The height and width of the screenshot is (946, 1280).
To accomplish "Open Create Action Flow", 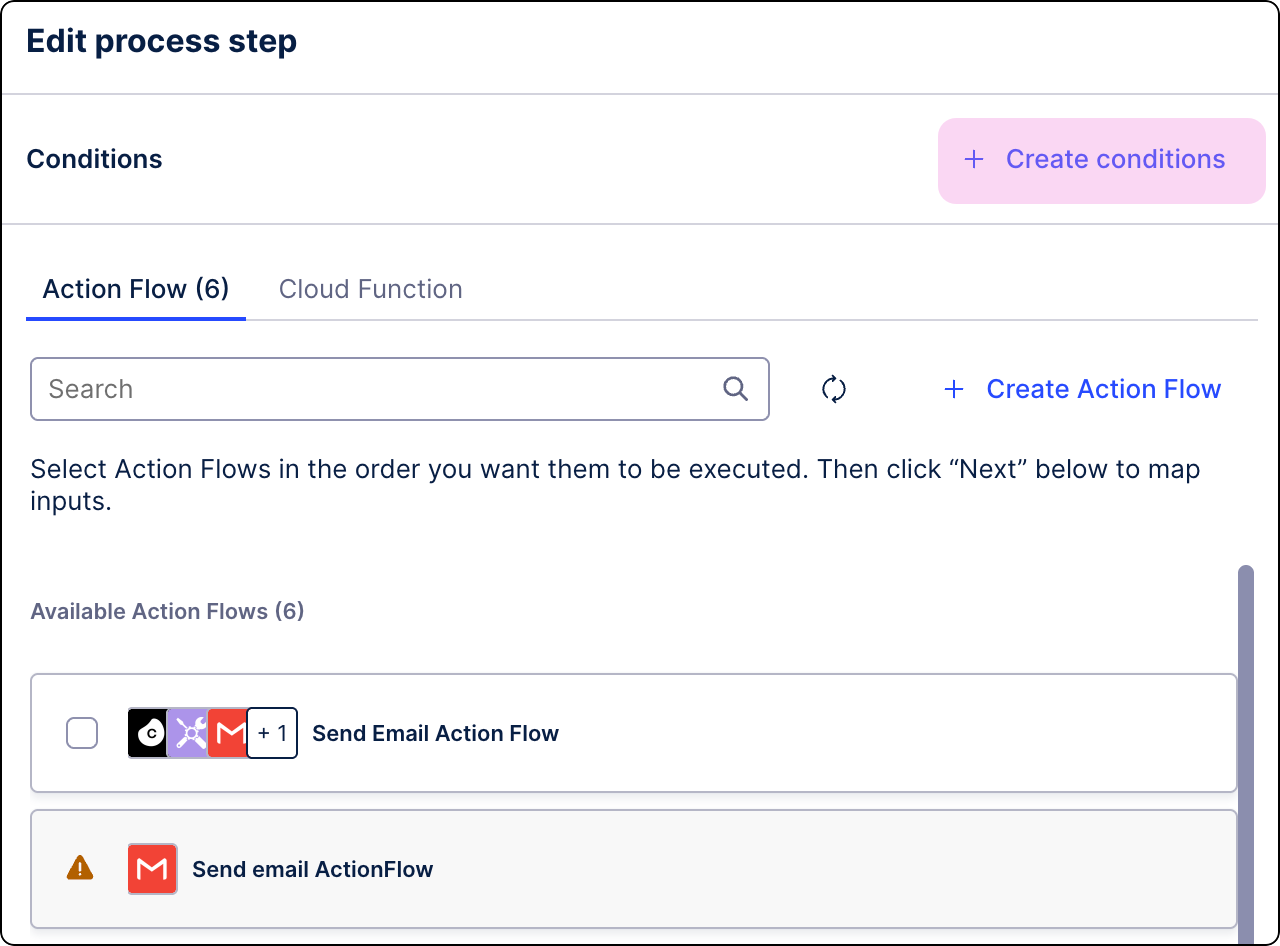I will pos(1103,389).
